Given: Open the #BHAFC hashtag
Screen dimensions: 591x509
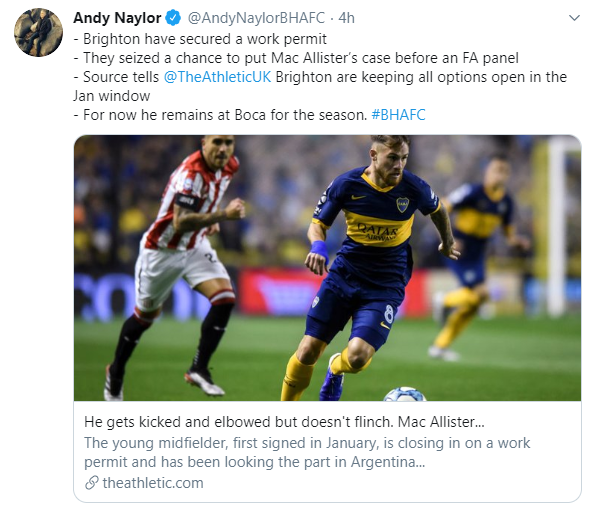Looking at the screenshot, I should [x=398, y=115].
